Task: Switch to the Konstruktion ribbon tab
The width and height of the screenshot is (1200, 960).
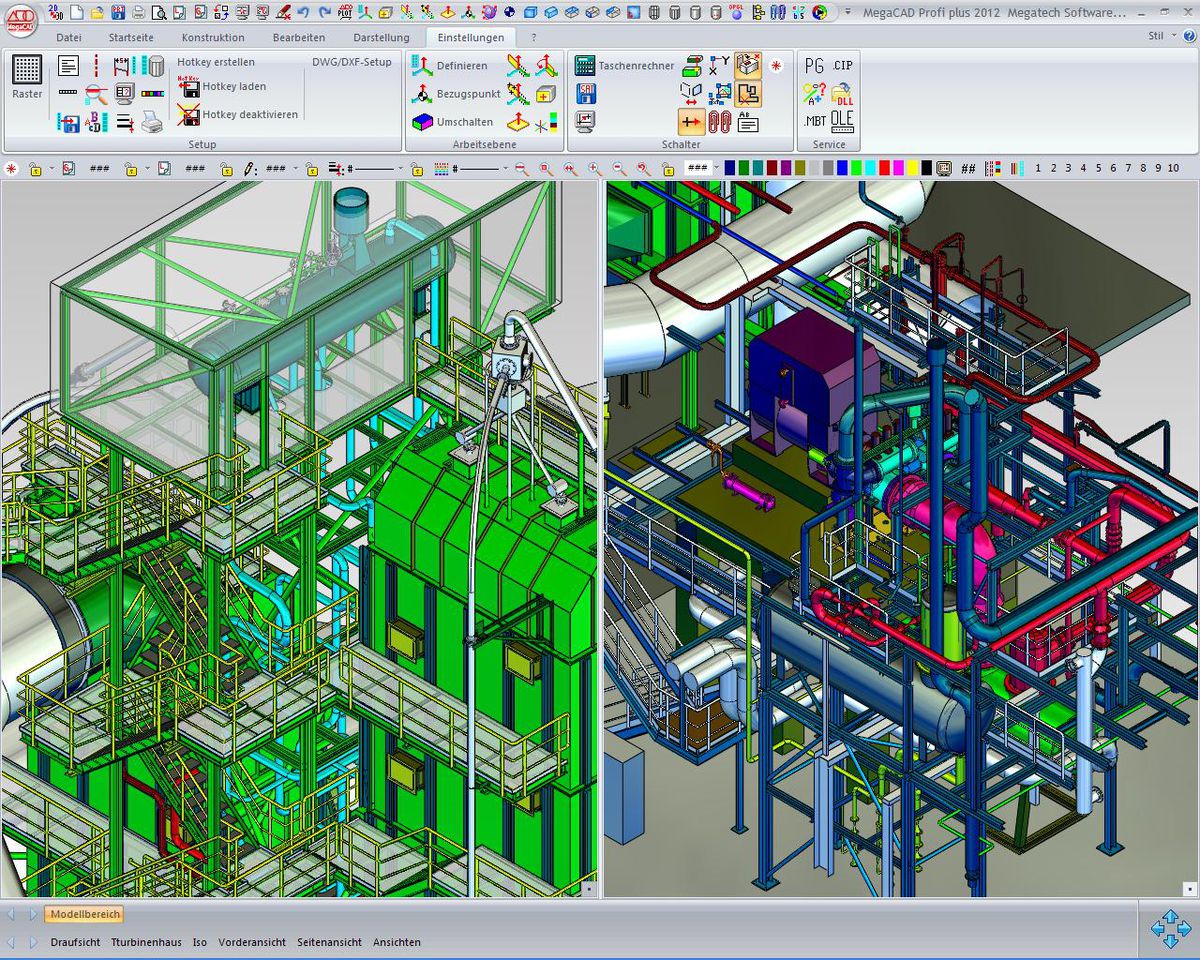Action: tap(212, 37)
